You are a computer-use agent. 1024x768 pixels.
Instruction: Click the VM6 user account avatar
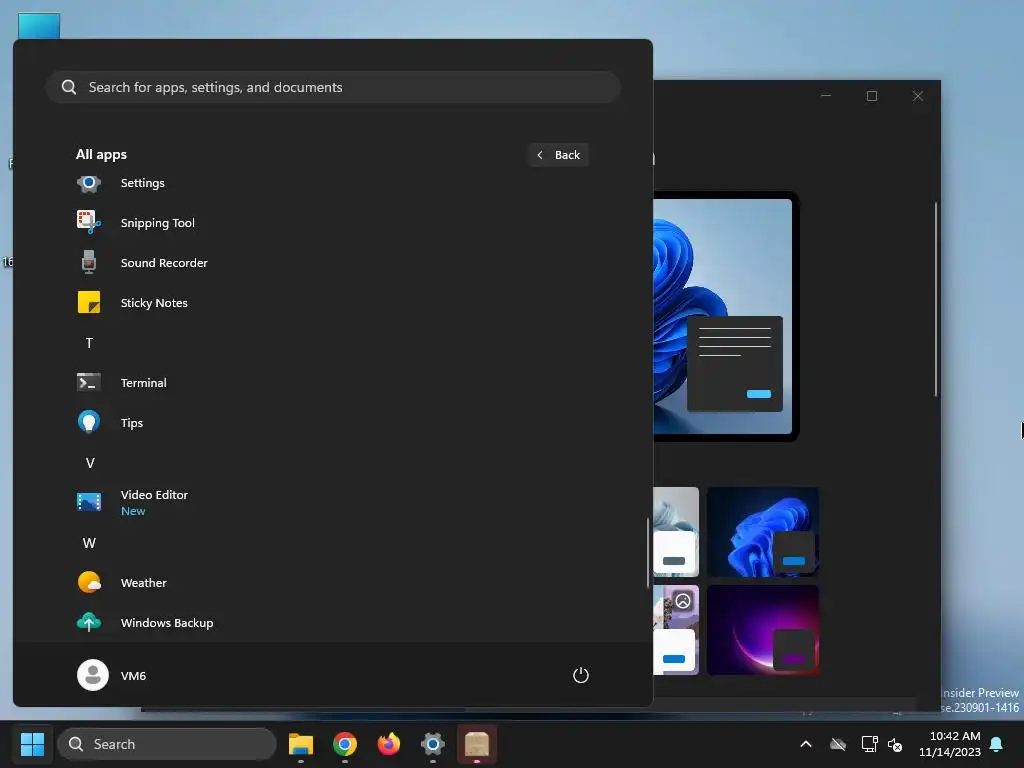(93, 675)
